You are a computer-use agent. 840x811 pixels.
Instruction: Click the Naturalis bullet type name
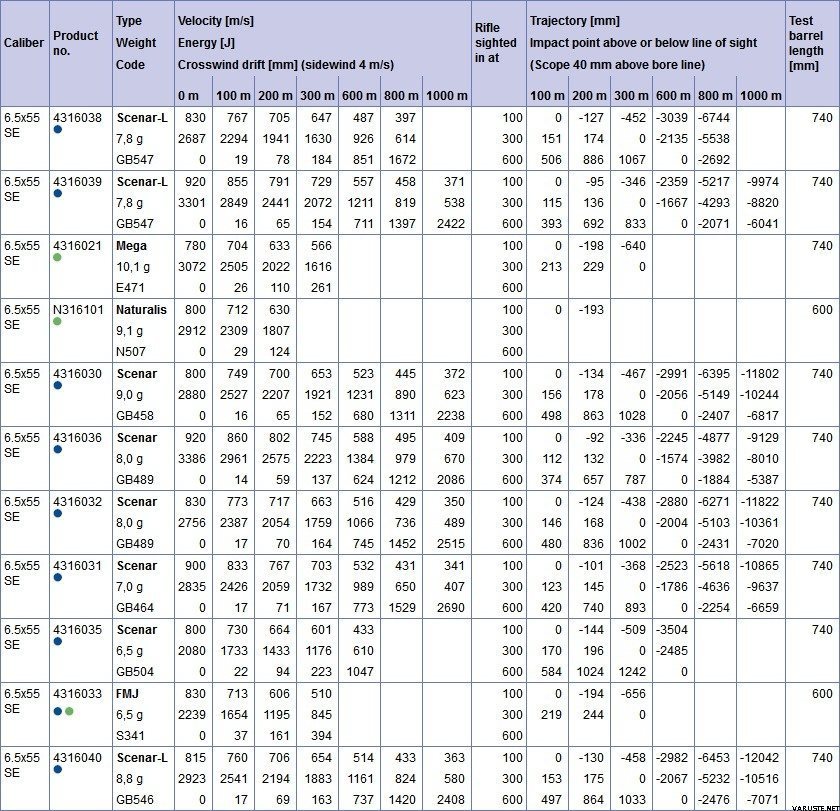[x=141, y=310]
